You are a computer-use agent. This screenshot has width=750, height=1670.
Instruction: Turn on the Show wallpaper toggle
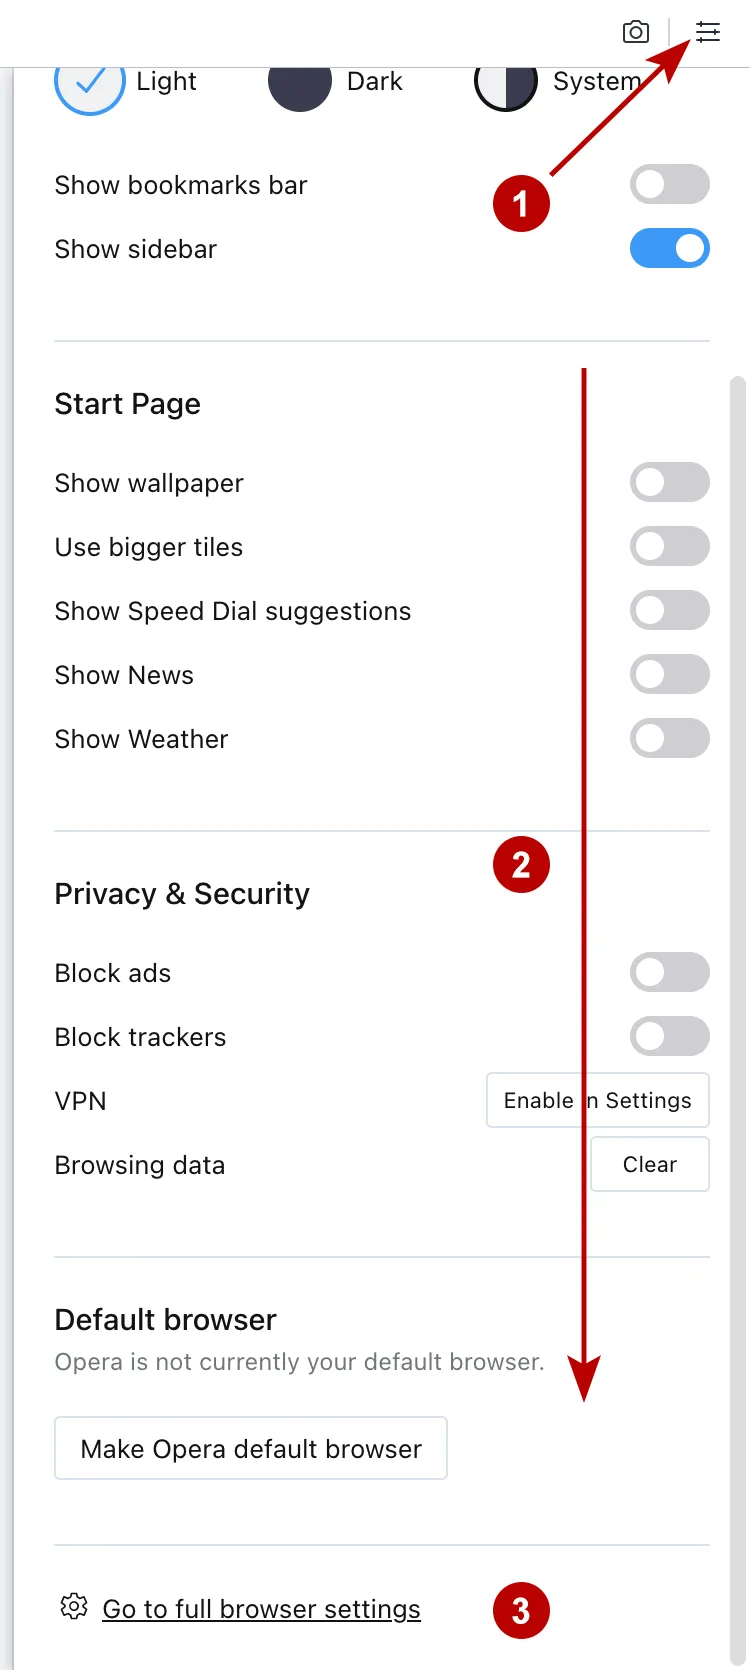coord(670,482)
